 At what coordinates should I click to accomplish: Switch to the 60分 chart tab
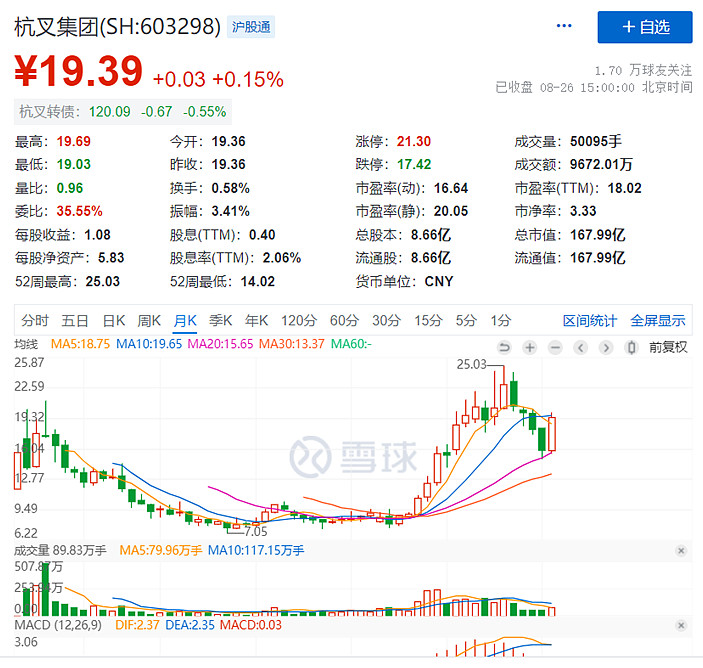pyautogui.click(x=344, y=321)
